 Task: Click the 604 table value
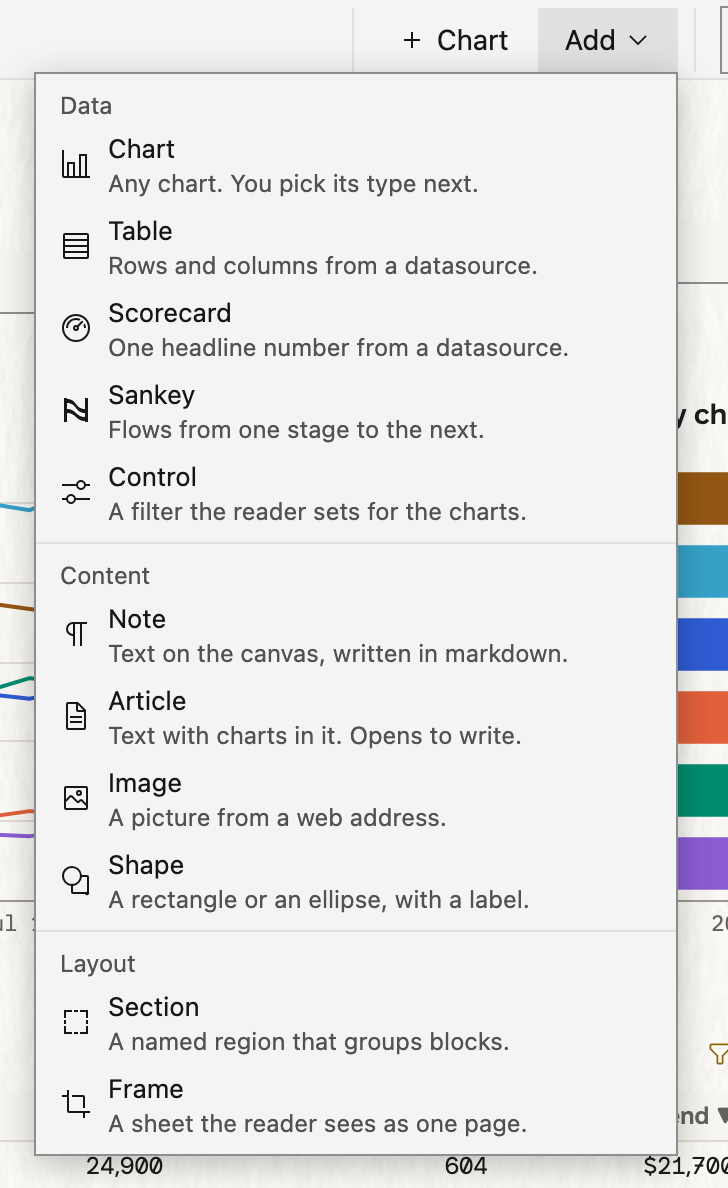click(465, 1166)
